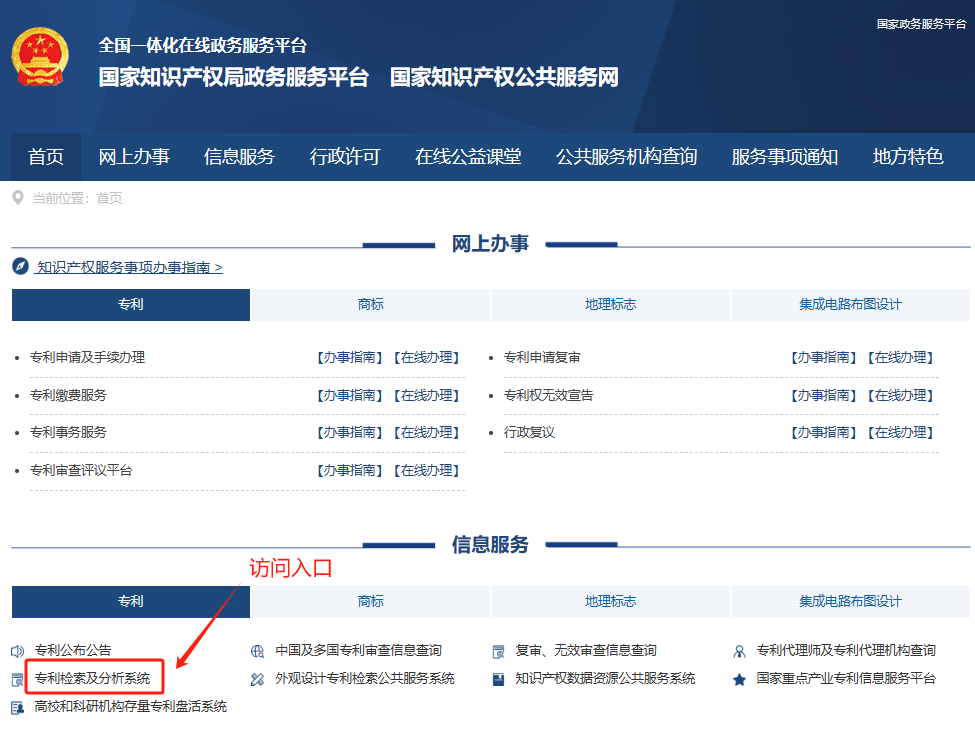Open 中国及多国专利审查信息查询 link
Screen dimensions: 975x732
coord(359,651)
